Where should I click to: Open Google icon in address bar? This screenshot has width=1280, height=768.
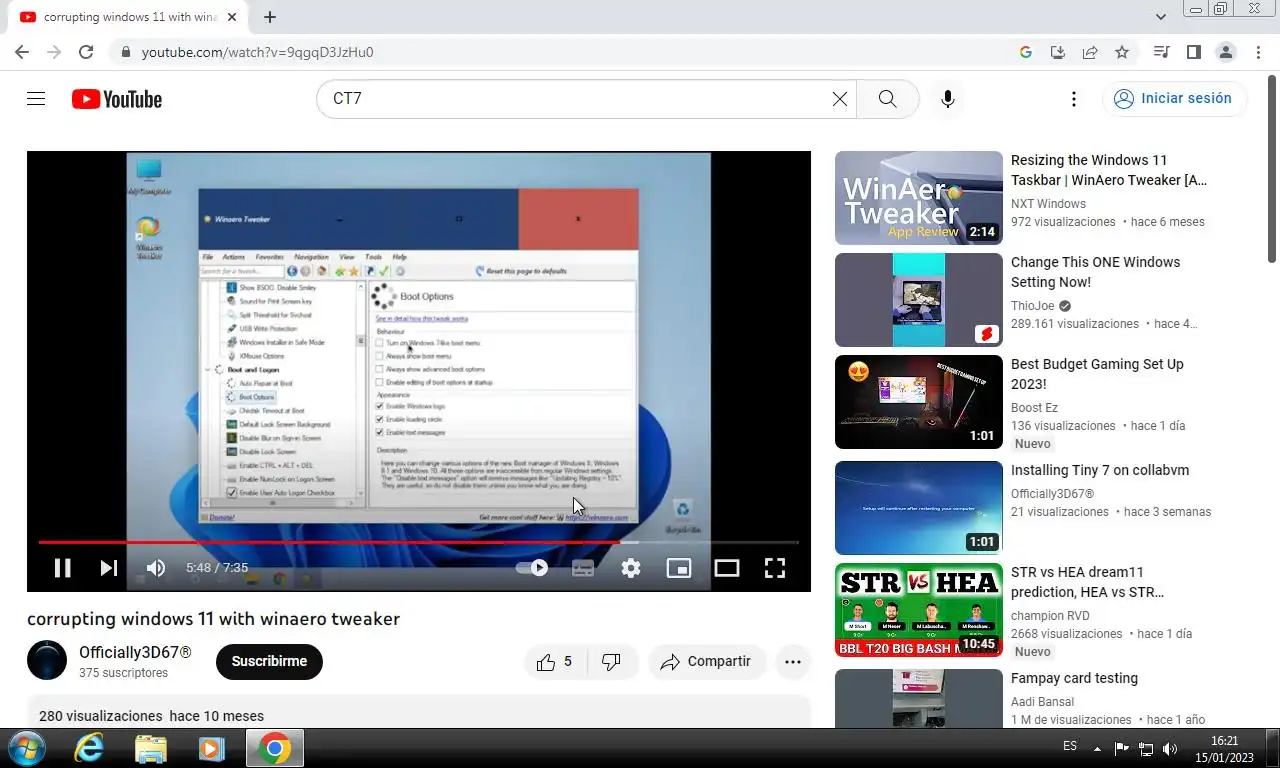pyautogui.click(x=1026, y=52)
